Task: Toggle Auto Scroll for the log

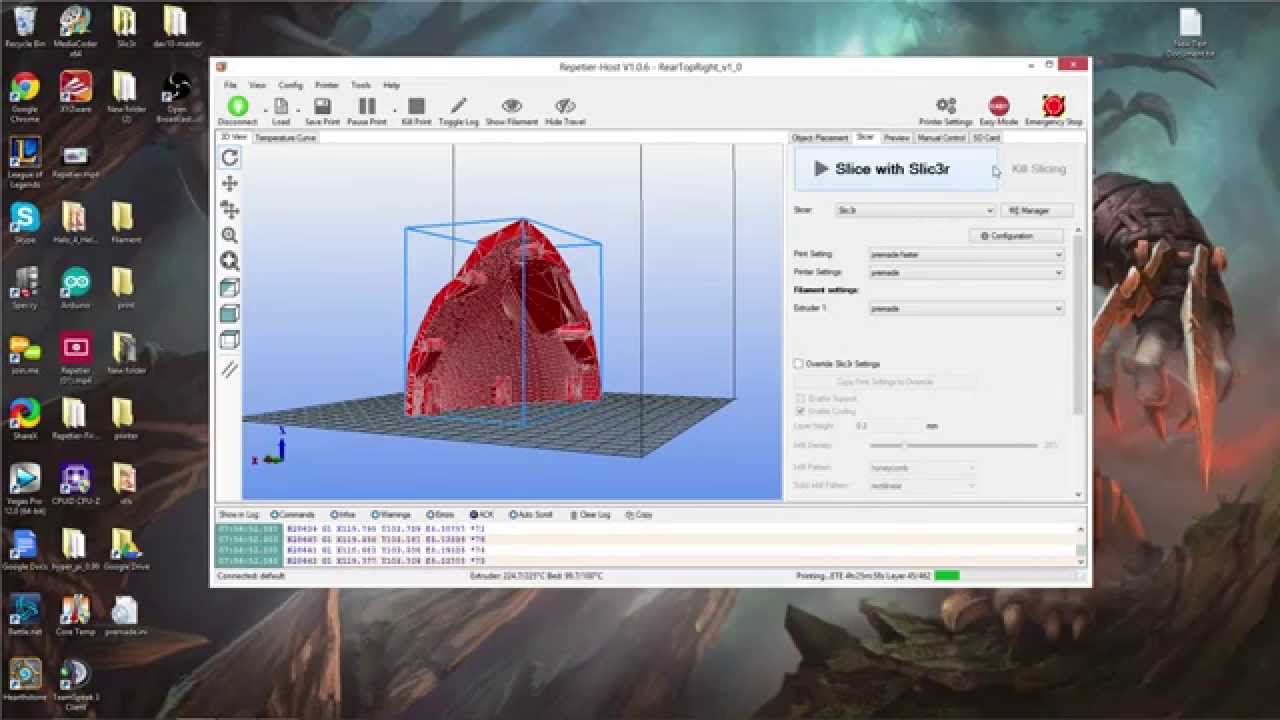Action: tap(531, 514)
